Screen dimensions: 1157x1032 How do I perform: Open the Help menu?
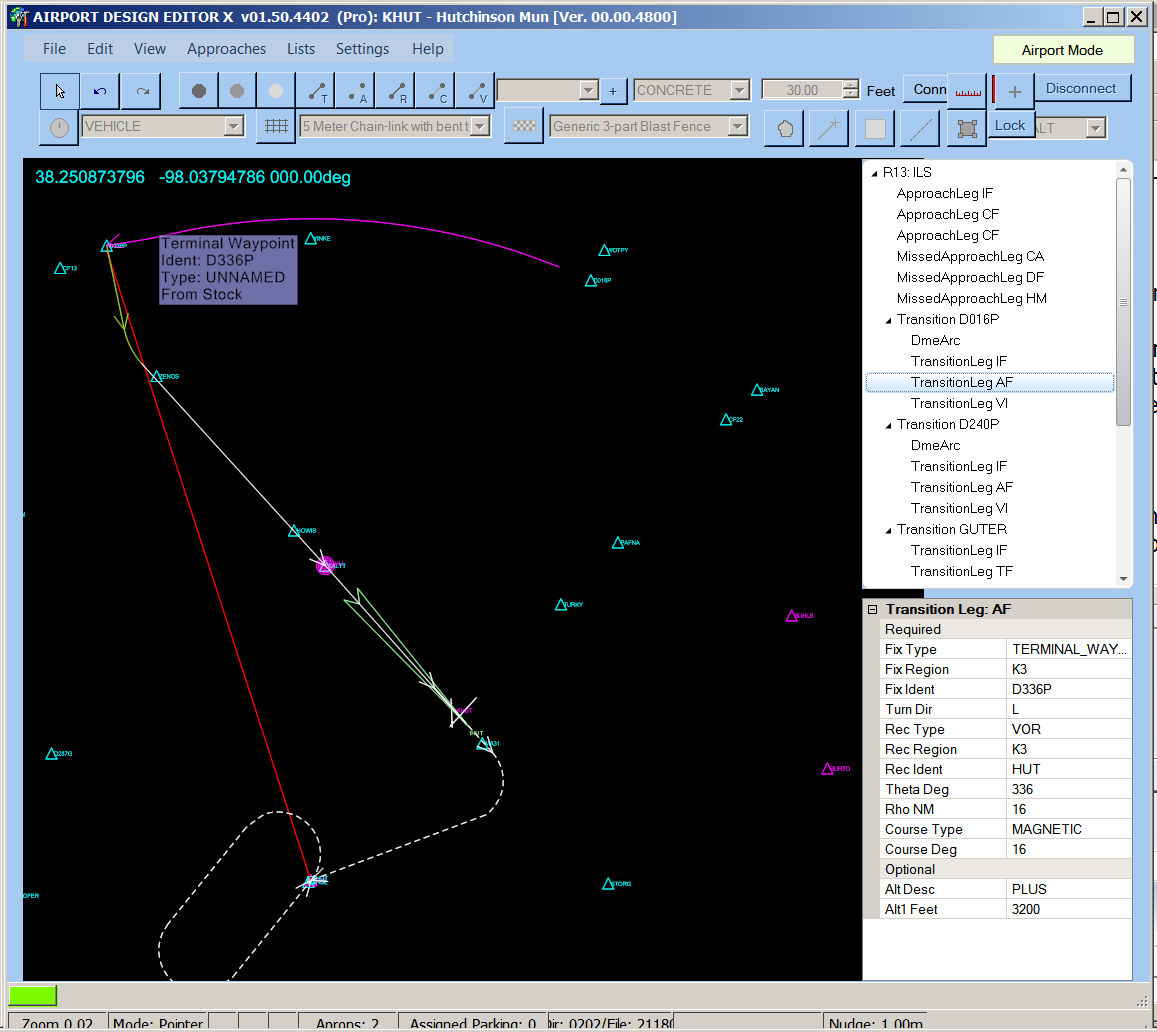pos(428,49)
